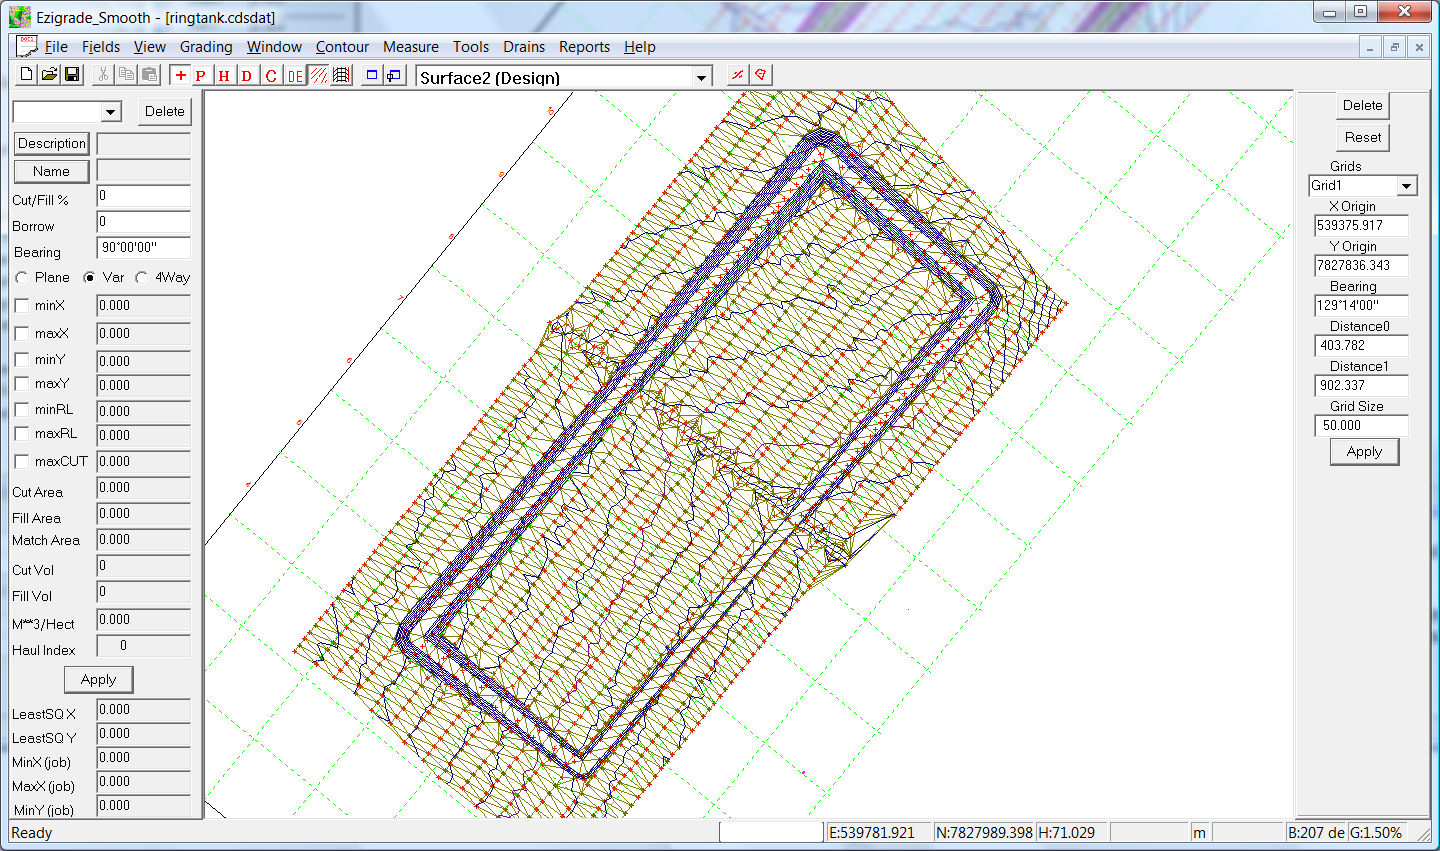Select the 4Way radio option
Screen dimensions: 1440x851
tap(142, 278)
